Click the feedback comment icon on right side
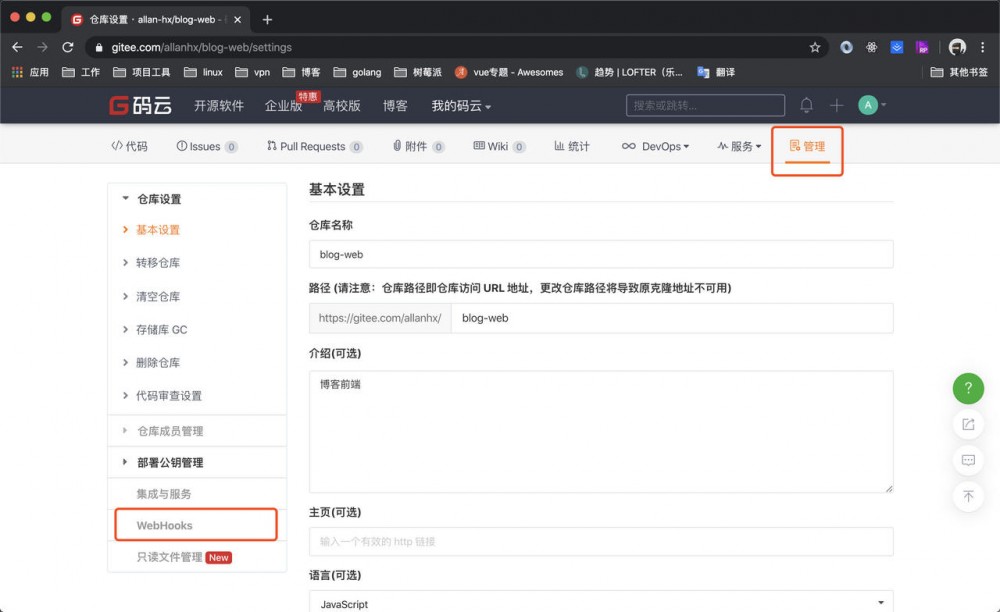1000x612 pixels. click(968, 460)
